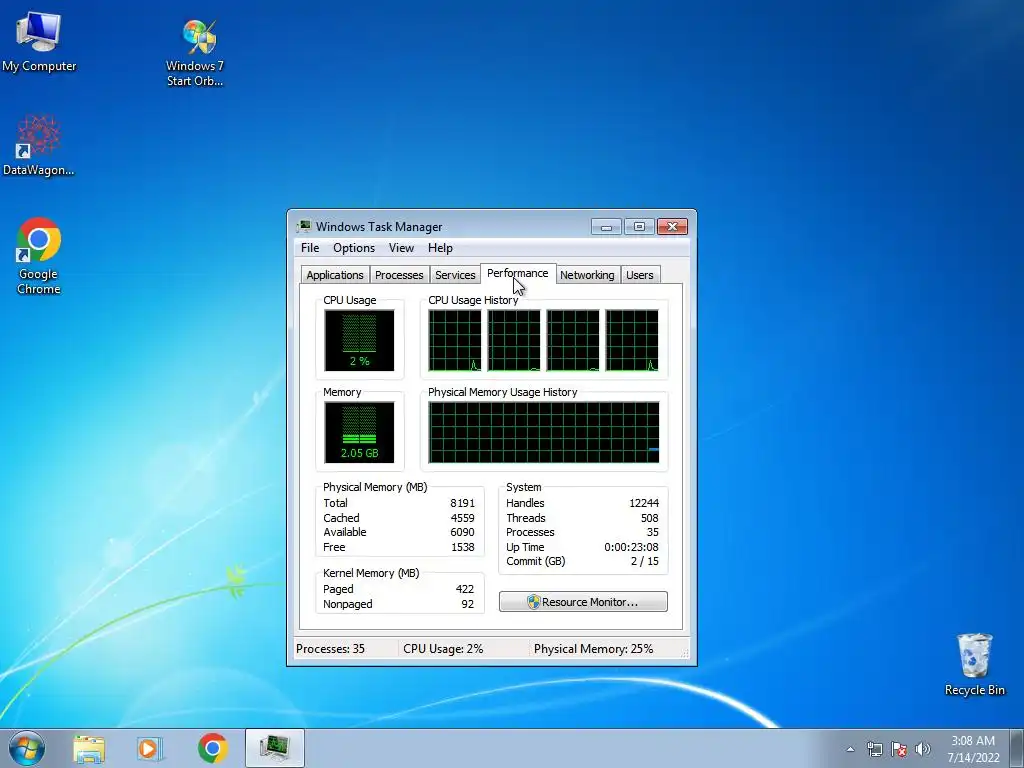Screen dimensions: 1024x768
Task: Close the Task Manager window
Action: 672,227
